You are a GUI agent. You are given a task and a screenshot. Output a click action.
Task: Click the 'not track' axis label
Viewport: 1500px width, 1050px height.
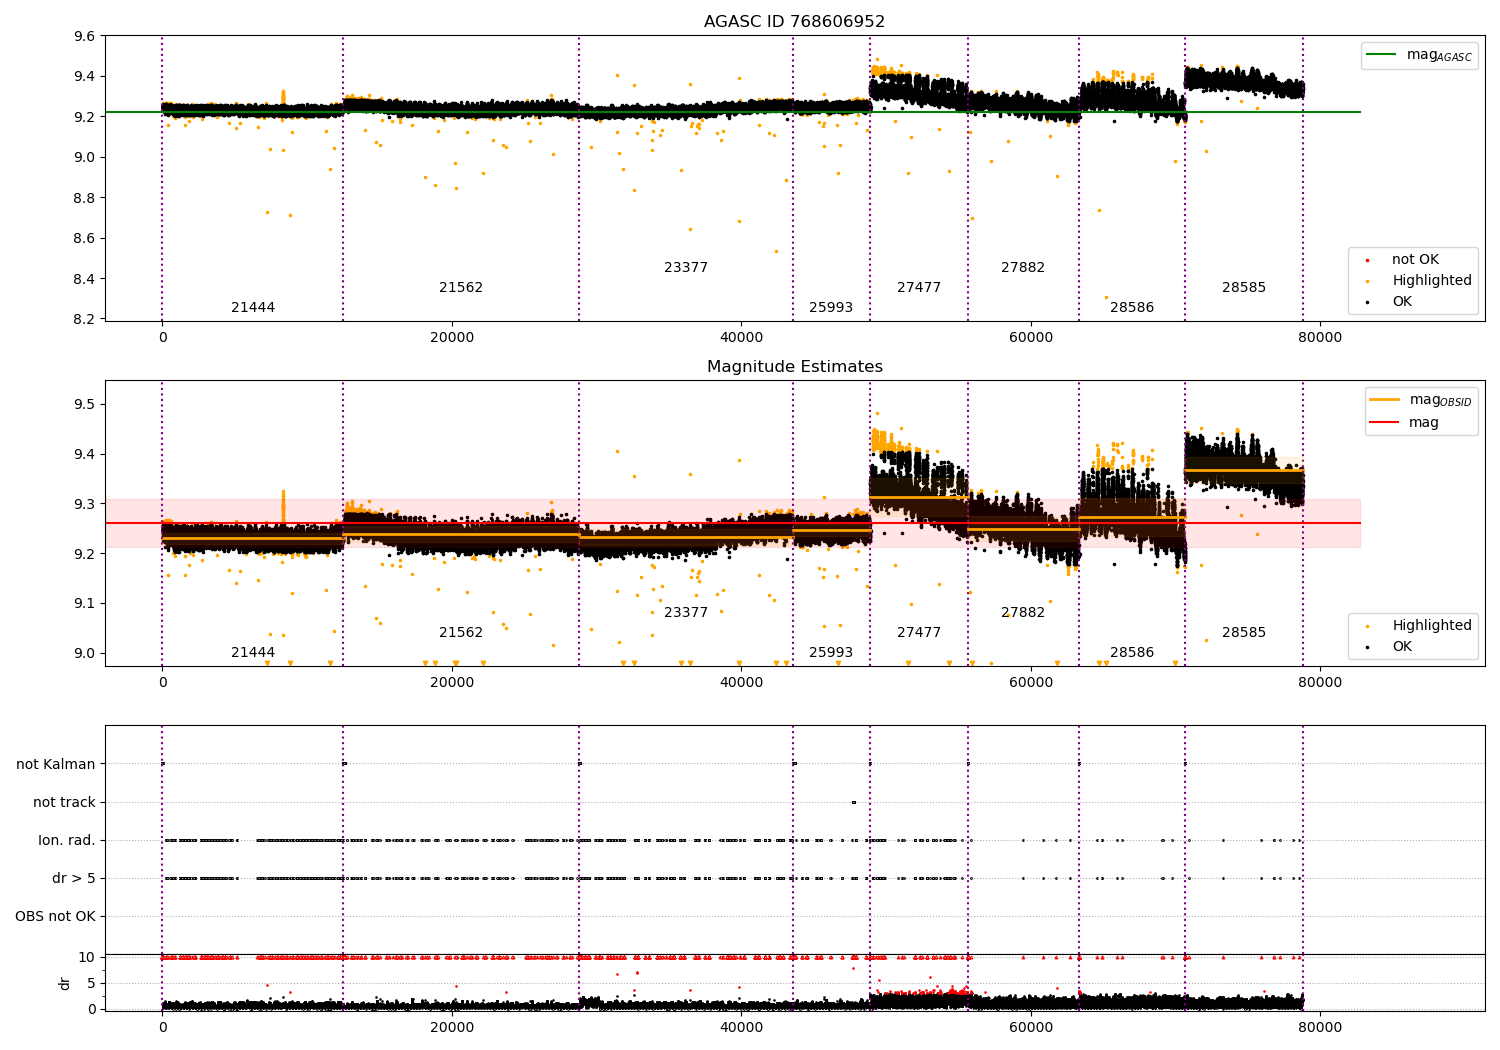coord(64,803)
